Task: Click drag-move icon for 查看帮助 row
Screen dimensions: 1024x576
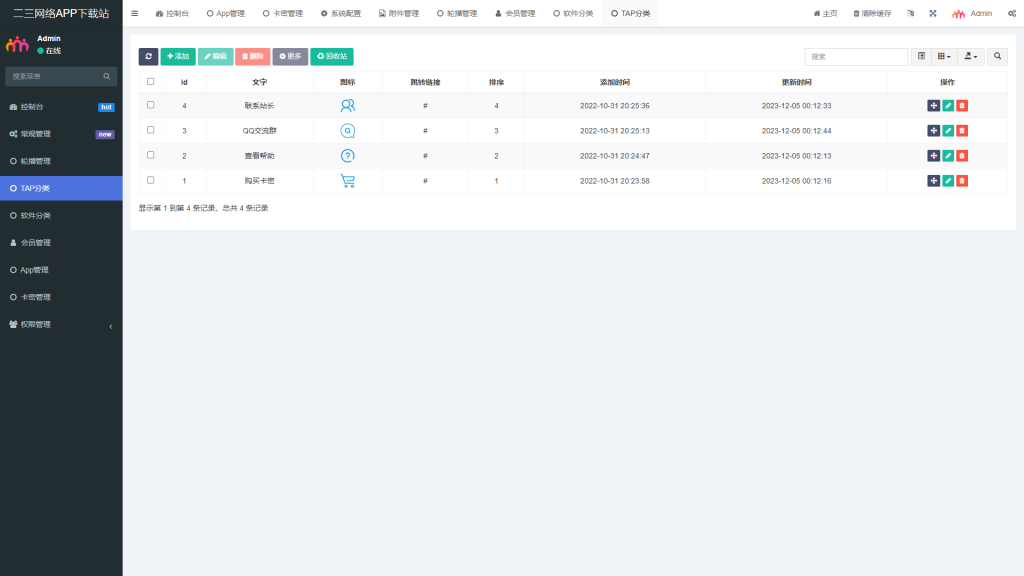Action: [x=934, y=155]
